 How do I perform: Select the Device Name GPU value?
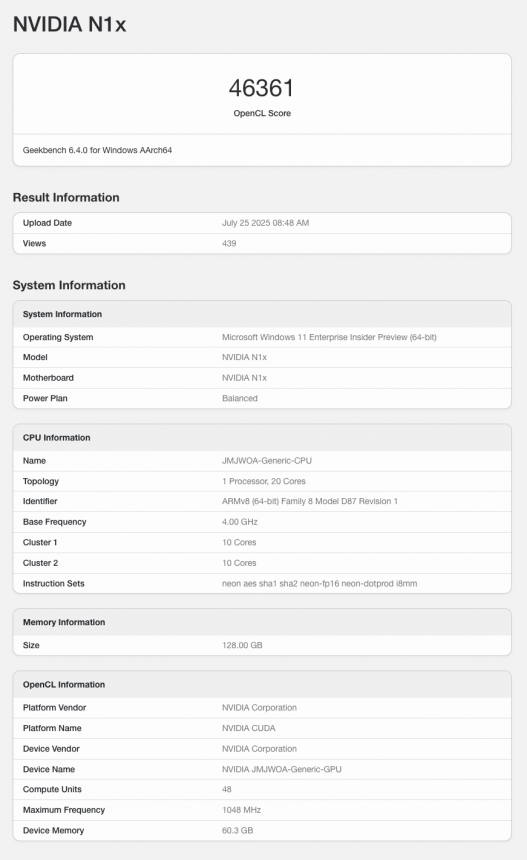[x=281, y=769]
